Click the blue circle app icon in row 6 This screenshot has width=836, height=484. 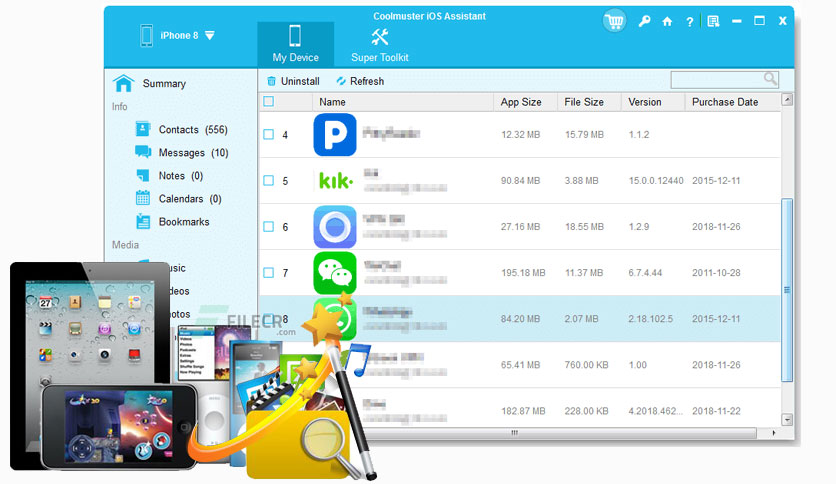coord(335,227)
